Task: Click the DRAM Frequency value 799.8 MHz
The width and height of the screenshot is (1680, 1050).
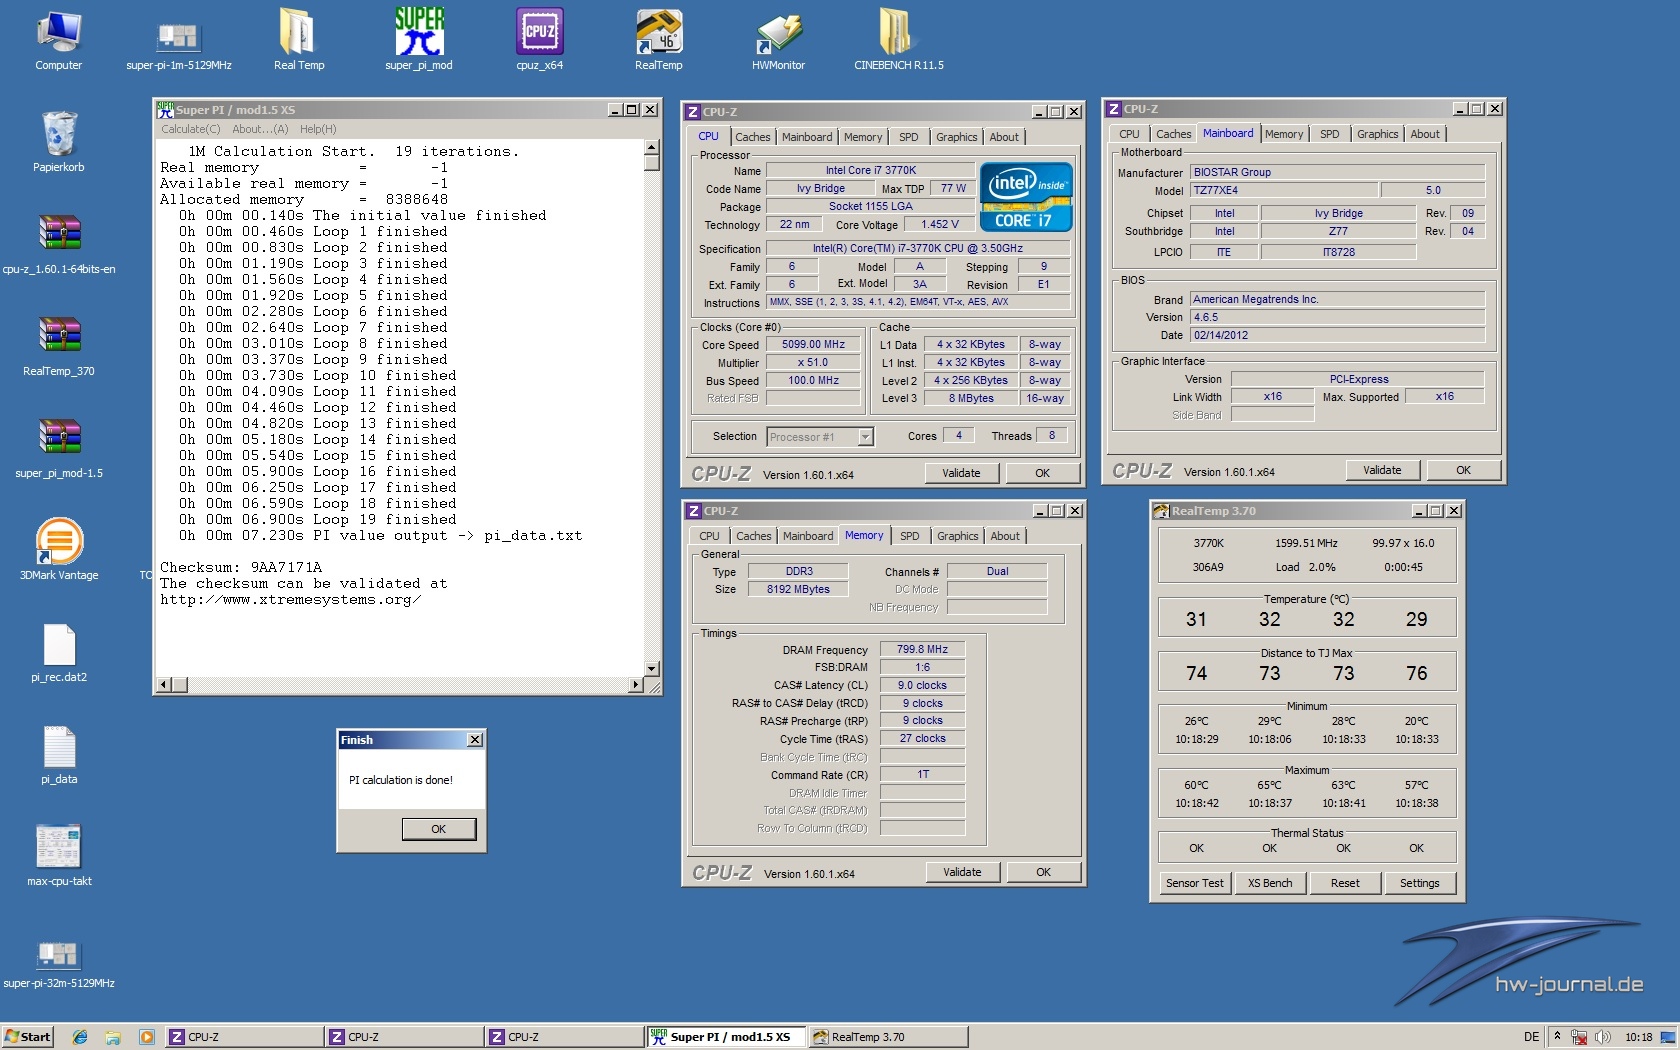Action: (x=922, y=649)
